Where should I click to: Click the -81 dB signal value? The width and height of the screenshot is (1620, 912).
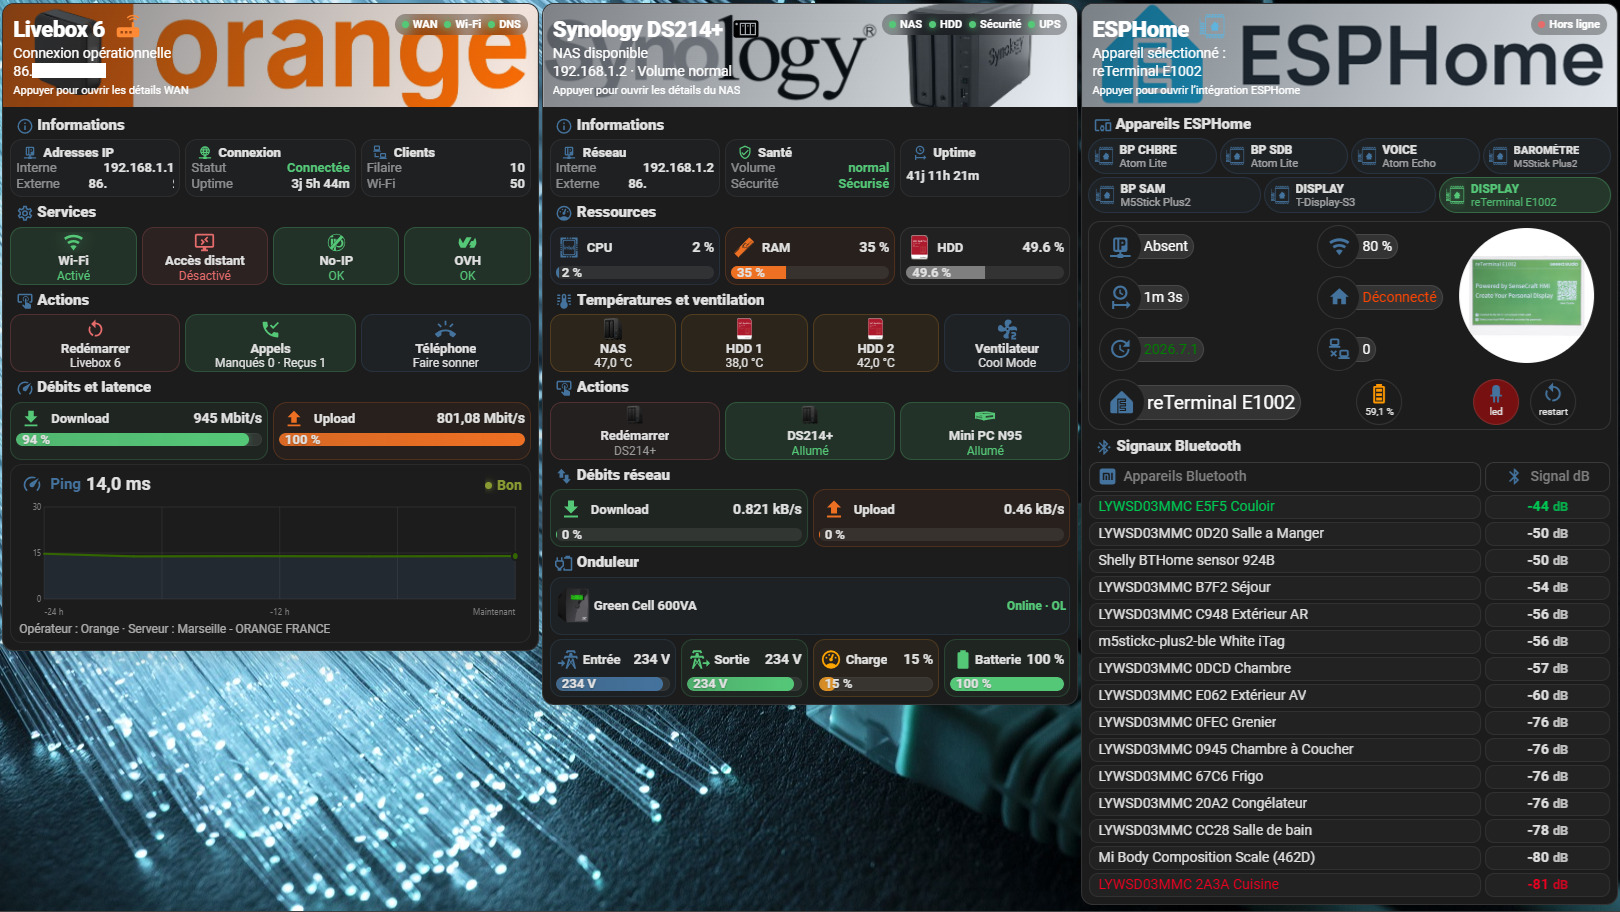pos(1547,885)
